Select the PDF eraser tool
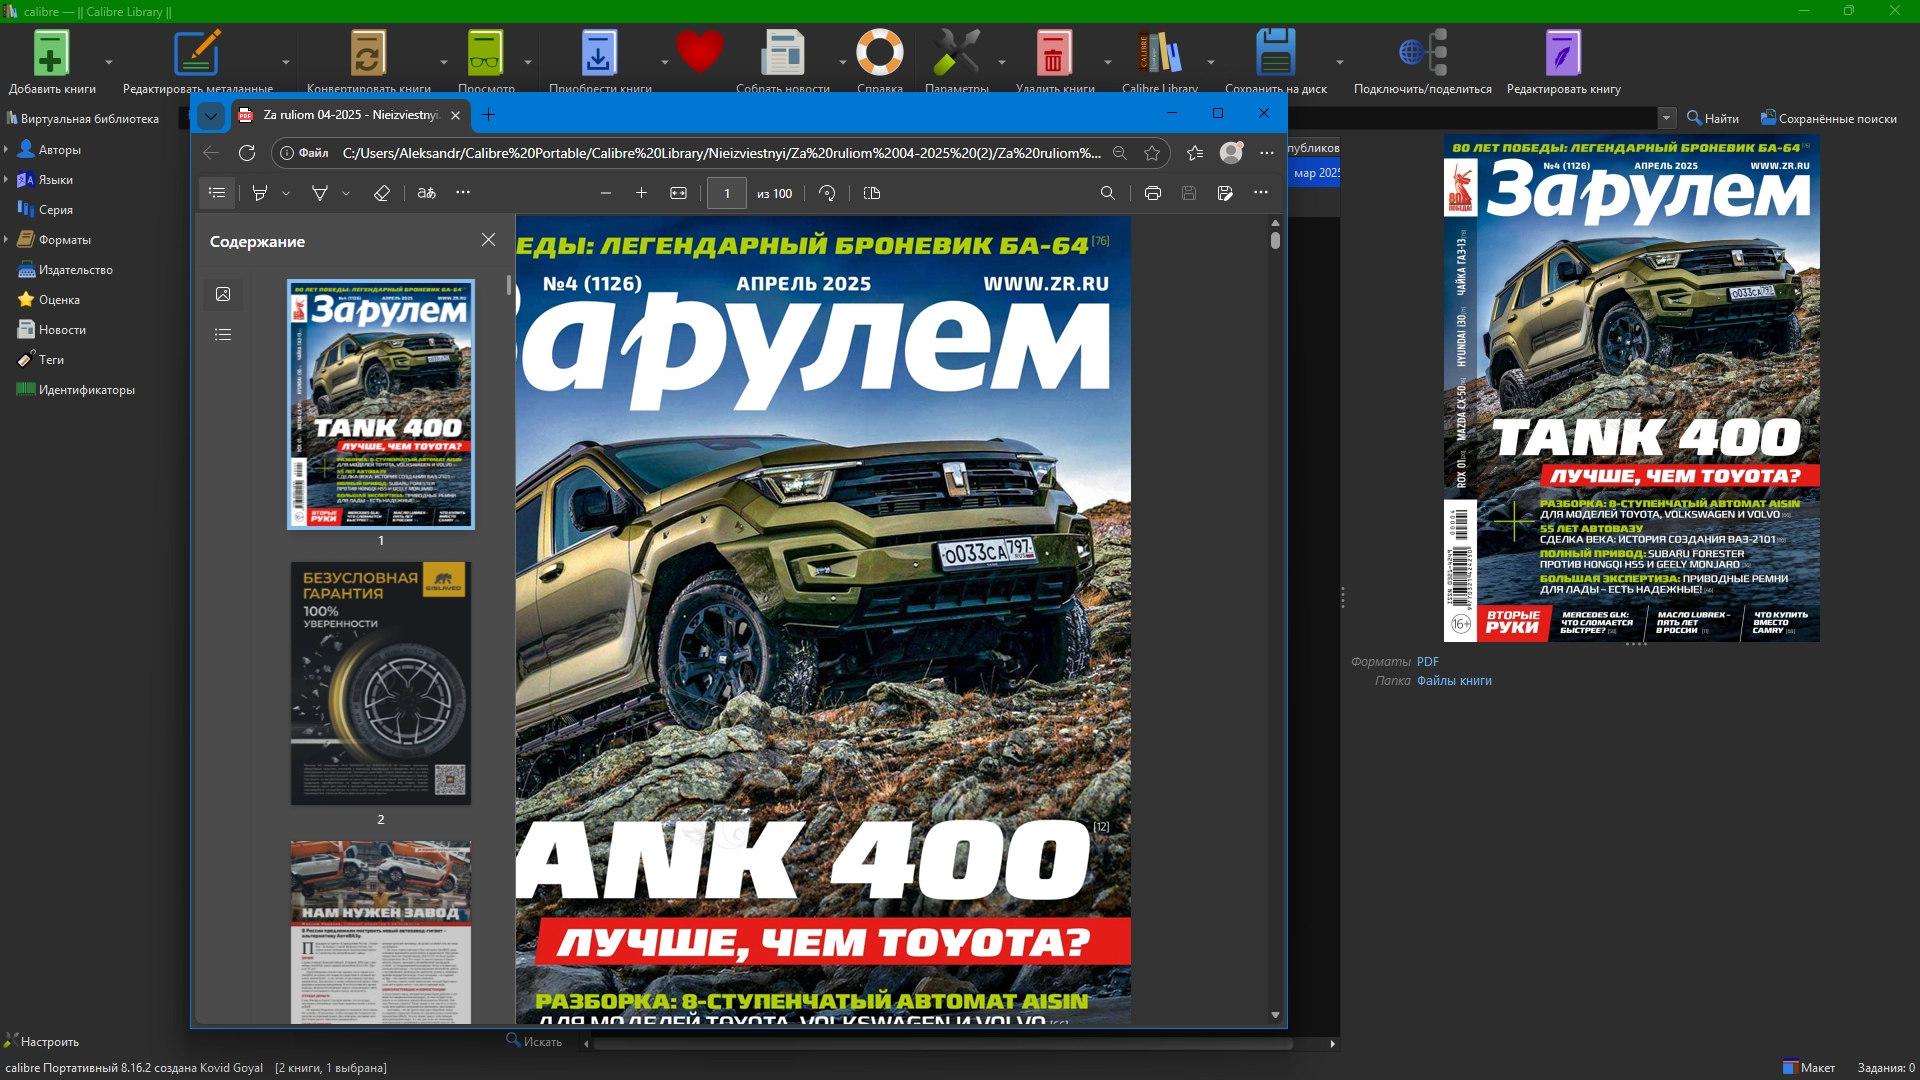The height and width of the screenshot is (1080, 1920). (x=381, y=193)
